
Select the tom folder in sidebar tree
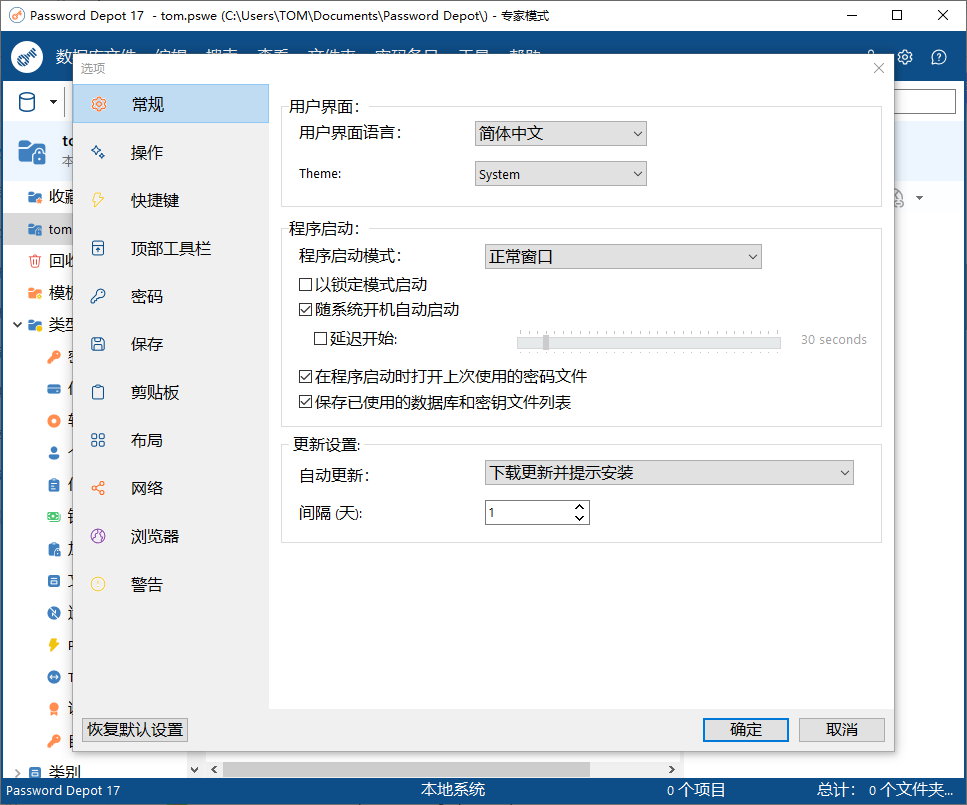pyautogui.click(x=38, y=229)
